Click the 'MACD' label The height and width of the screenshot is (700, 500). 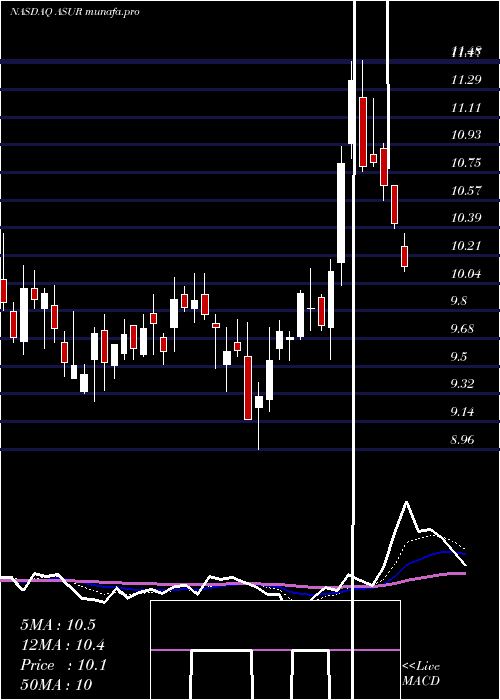pos(421,681)
